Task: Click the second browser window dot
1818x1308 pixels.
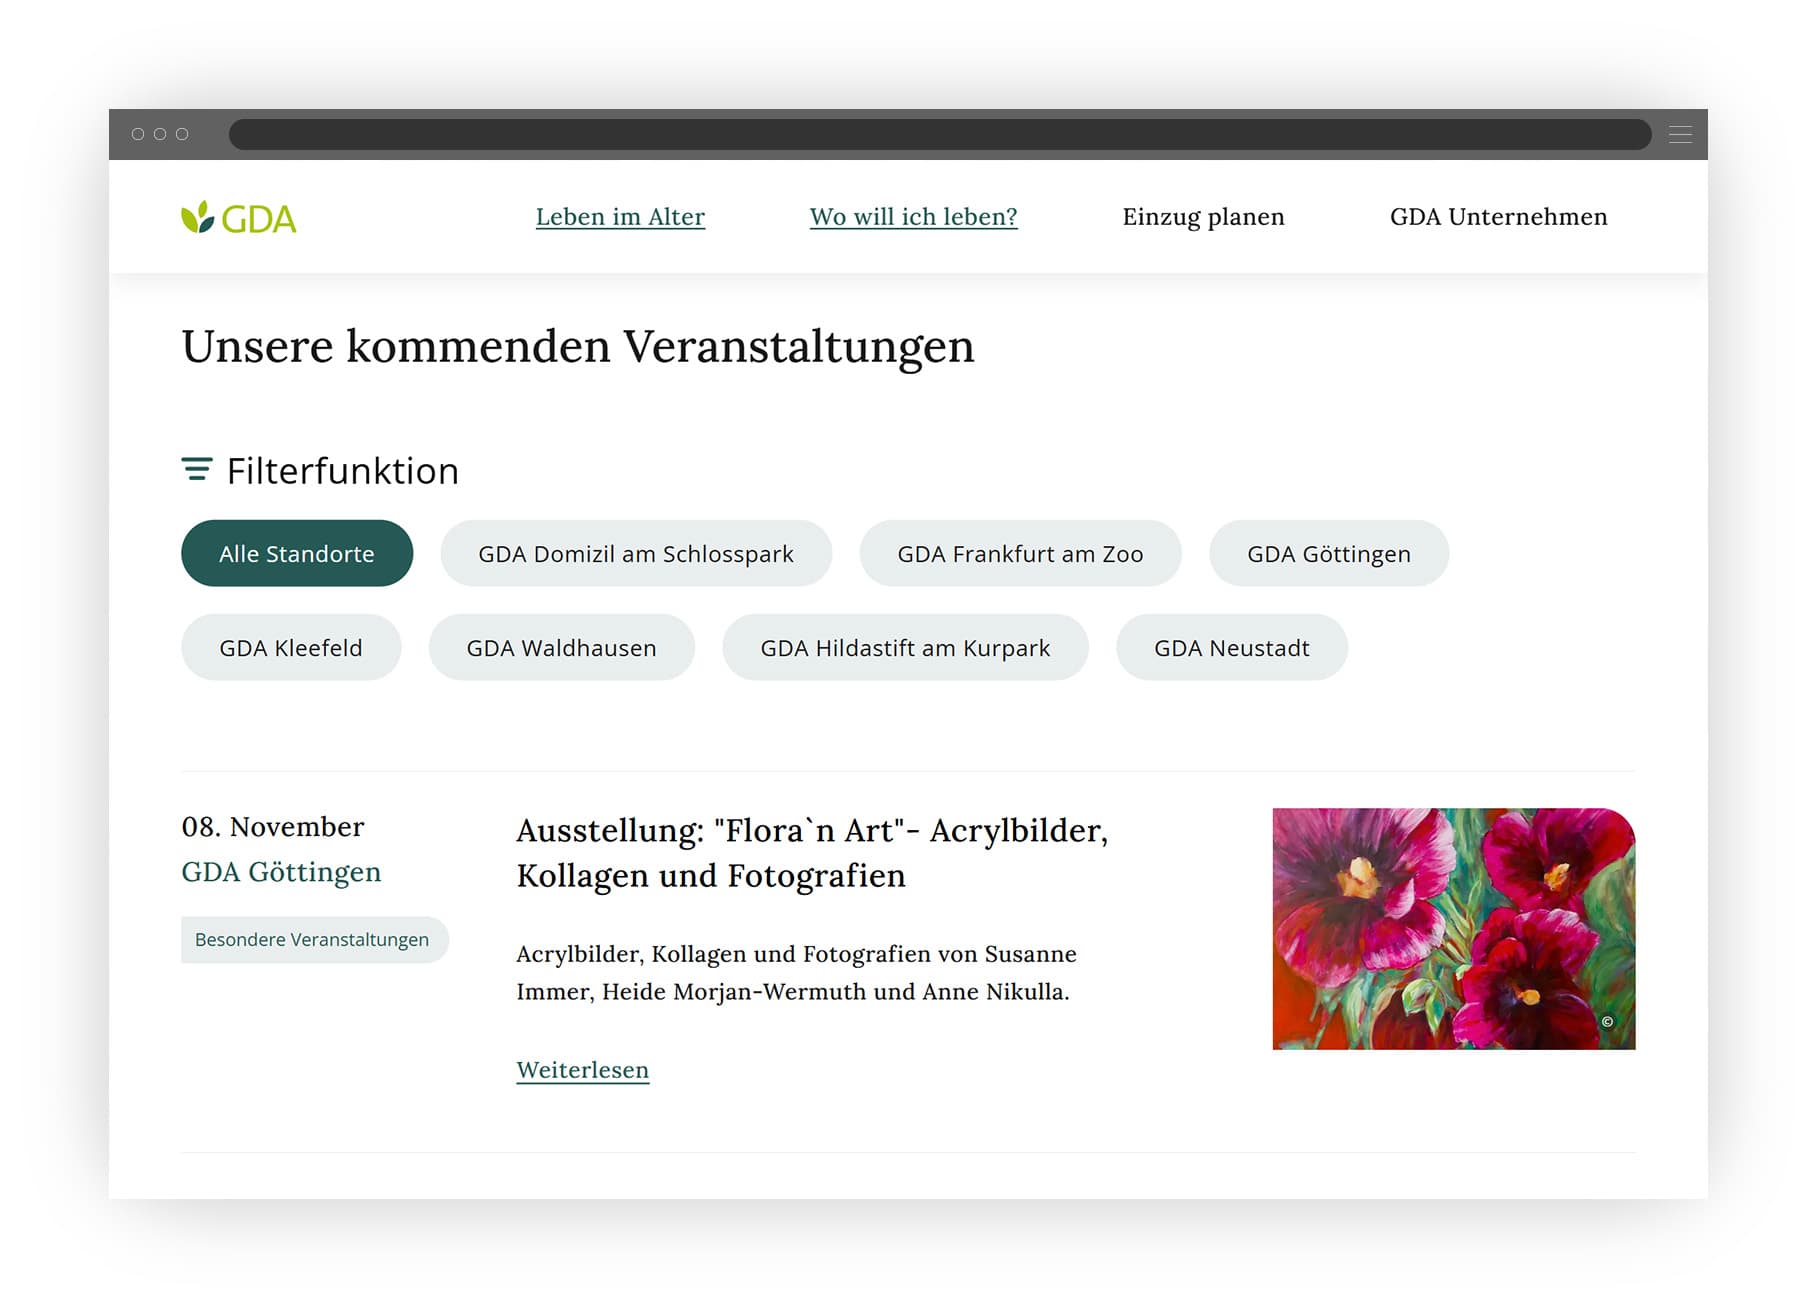Action: (159, 133)
